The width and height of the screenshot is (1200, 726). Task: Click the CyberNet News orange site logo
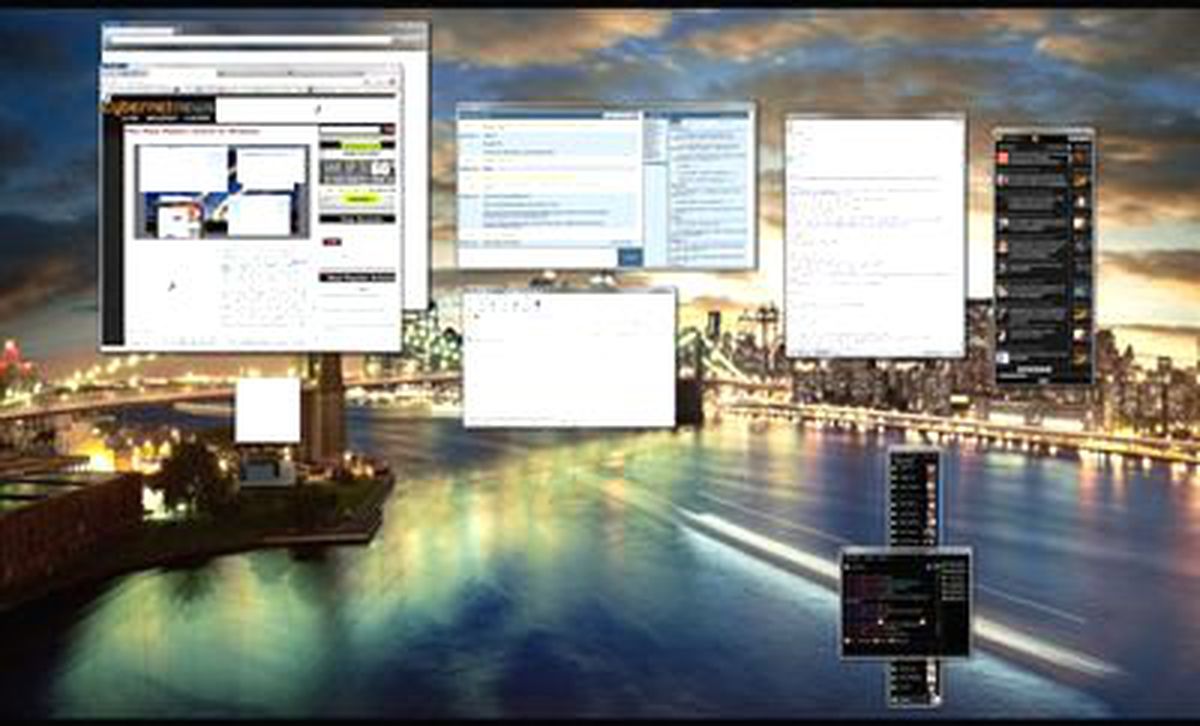(160, 109)
